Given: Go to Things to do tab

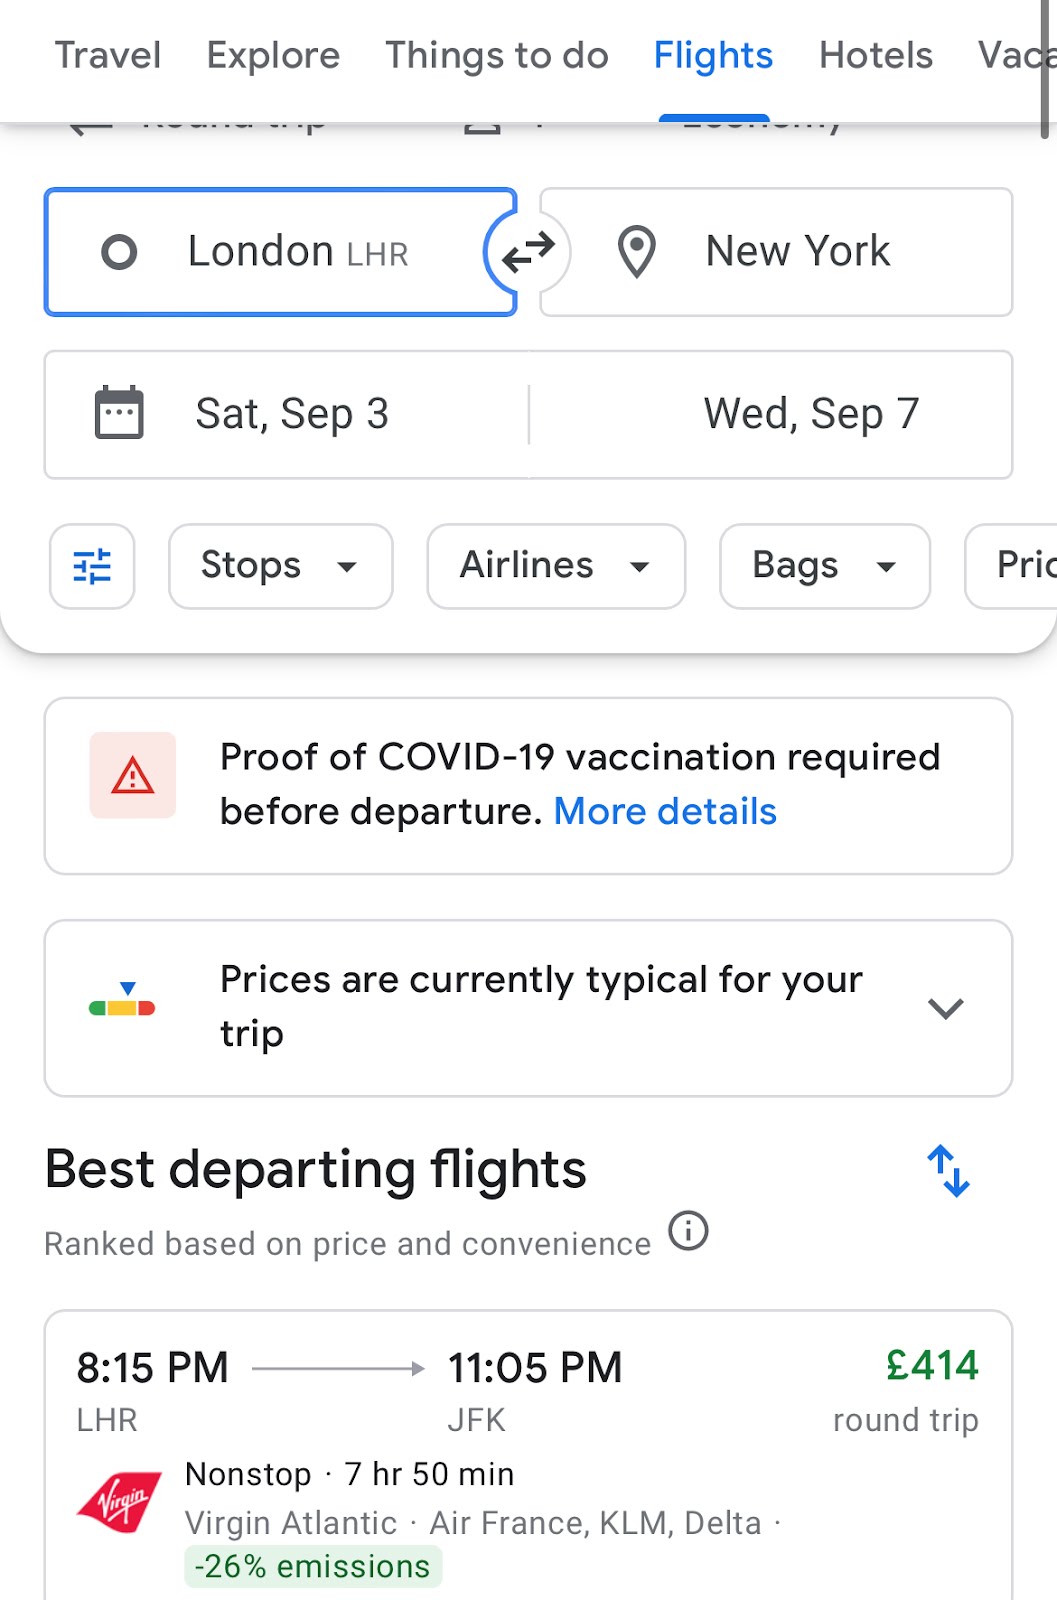Looking at the screenshot, I should (x=497, y=56).
